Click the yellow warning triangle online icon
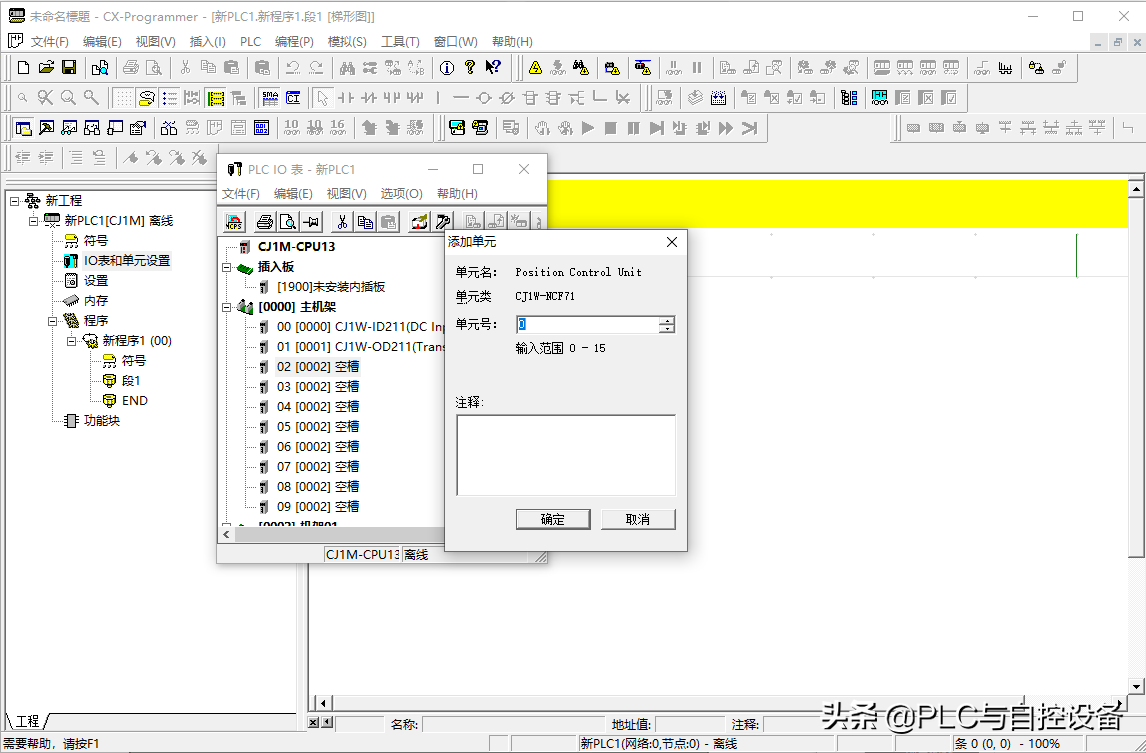This screenshot has height=753, width=1146. tap(535, 68)
